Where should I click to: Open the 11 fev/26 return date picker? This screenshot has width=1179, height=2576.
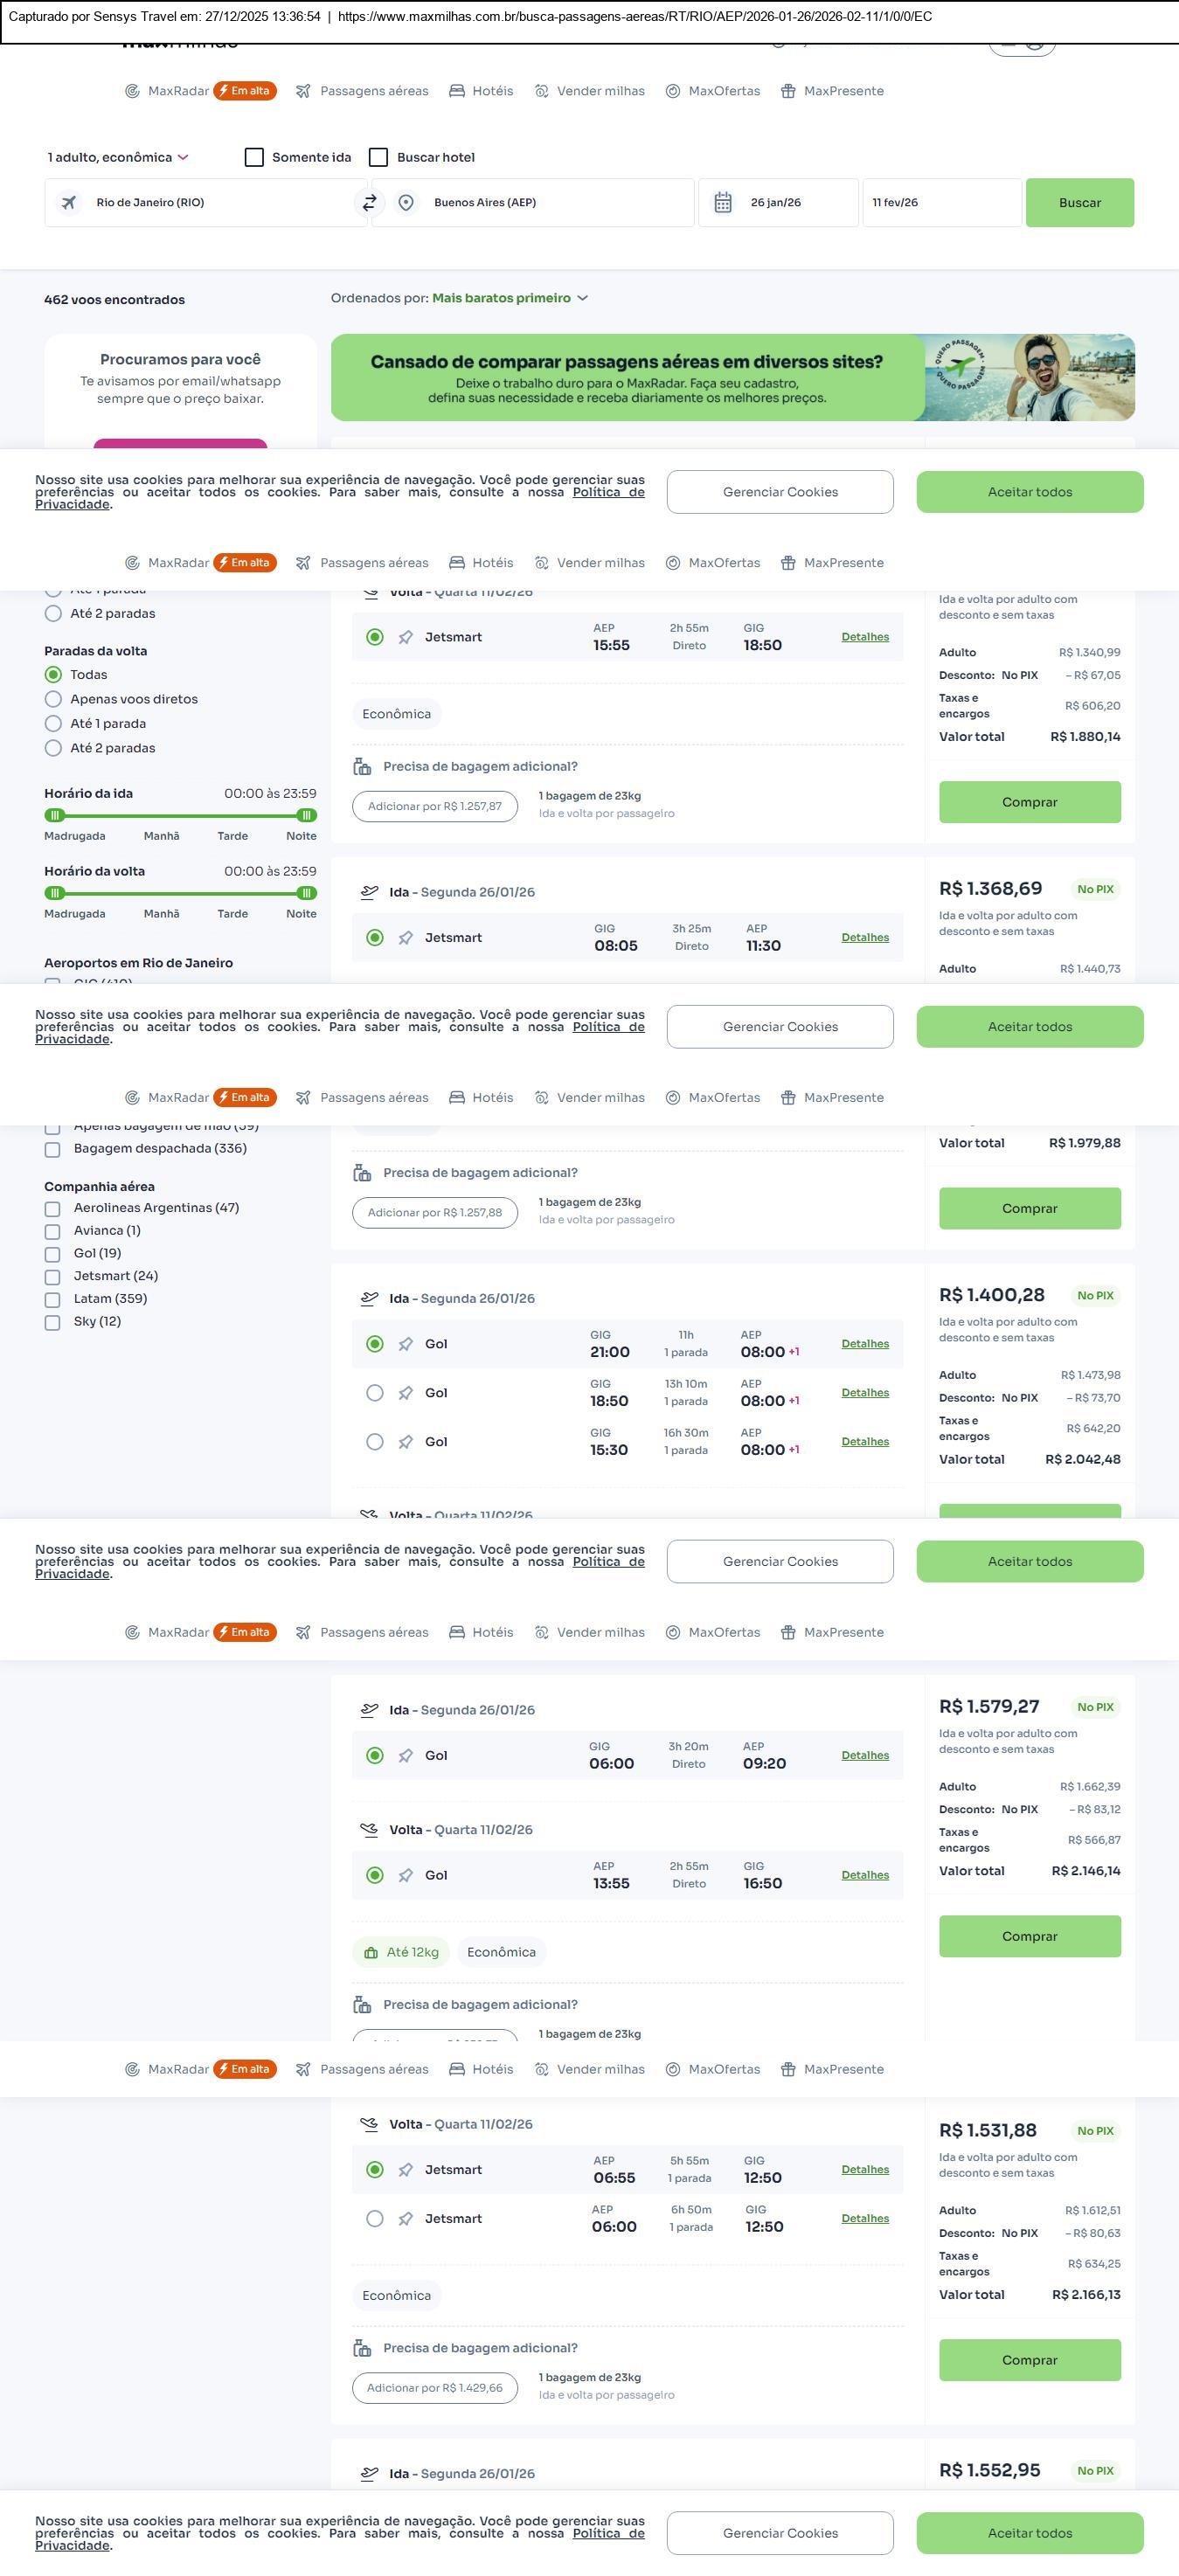coord(940,203)
